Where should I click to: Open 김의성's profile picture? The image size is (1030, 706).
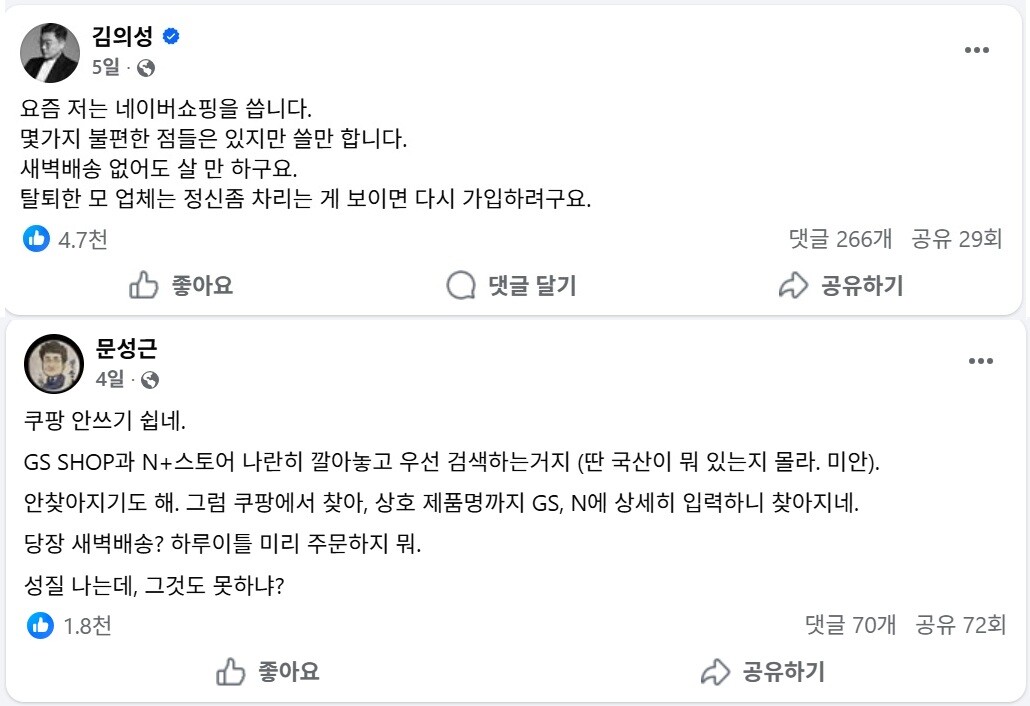click(50, 52)
